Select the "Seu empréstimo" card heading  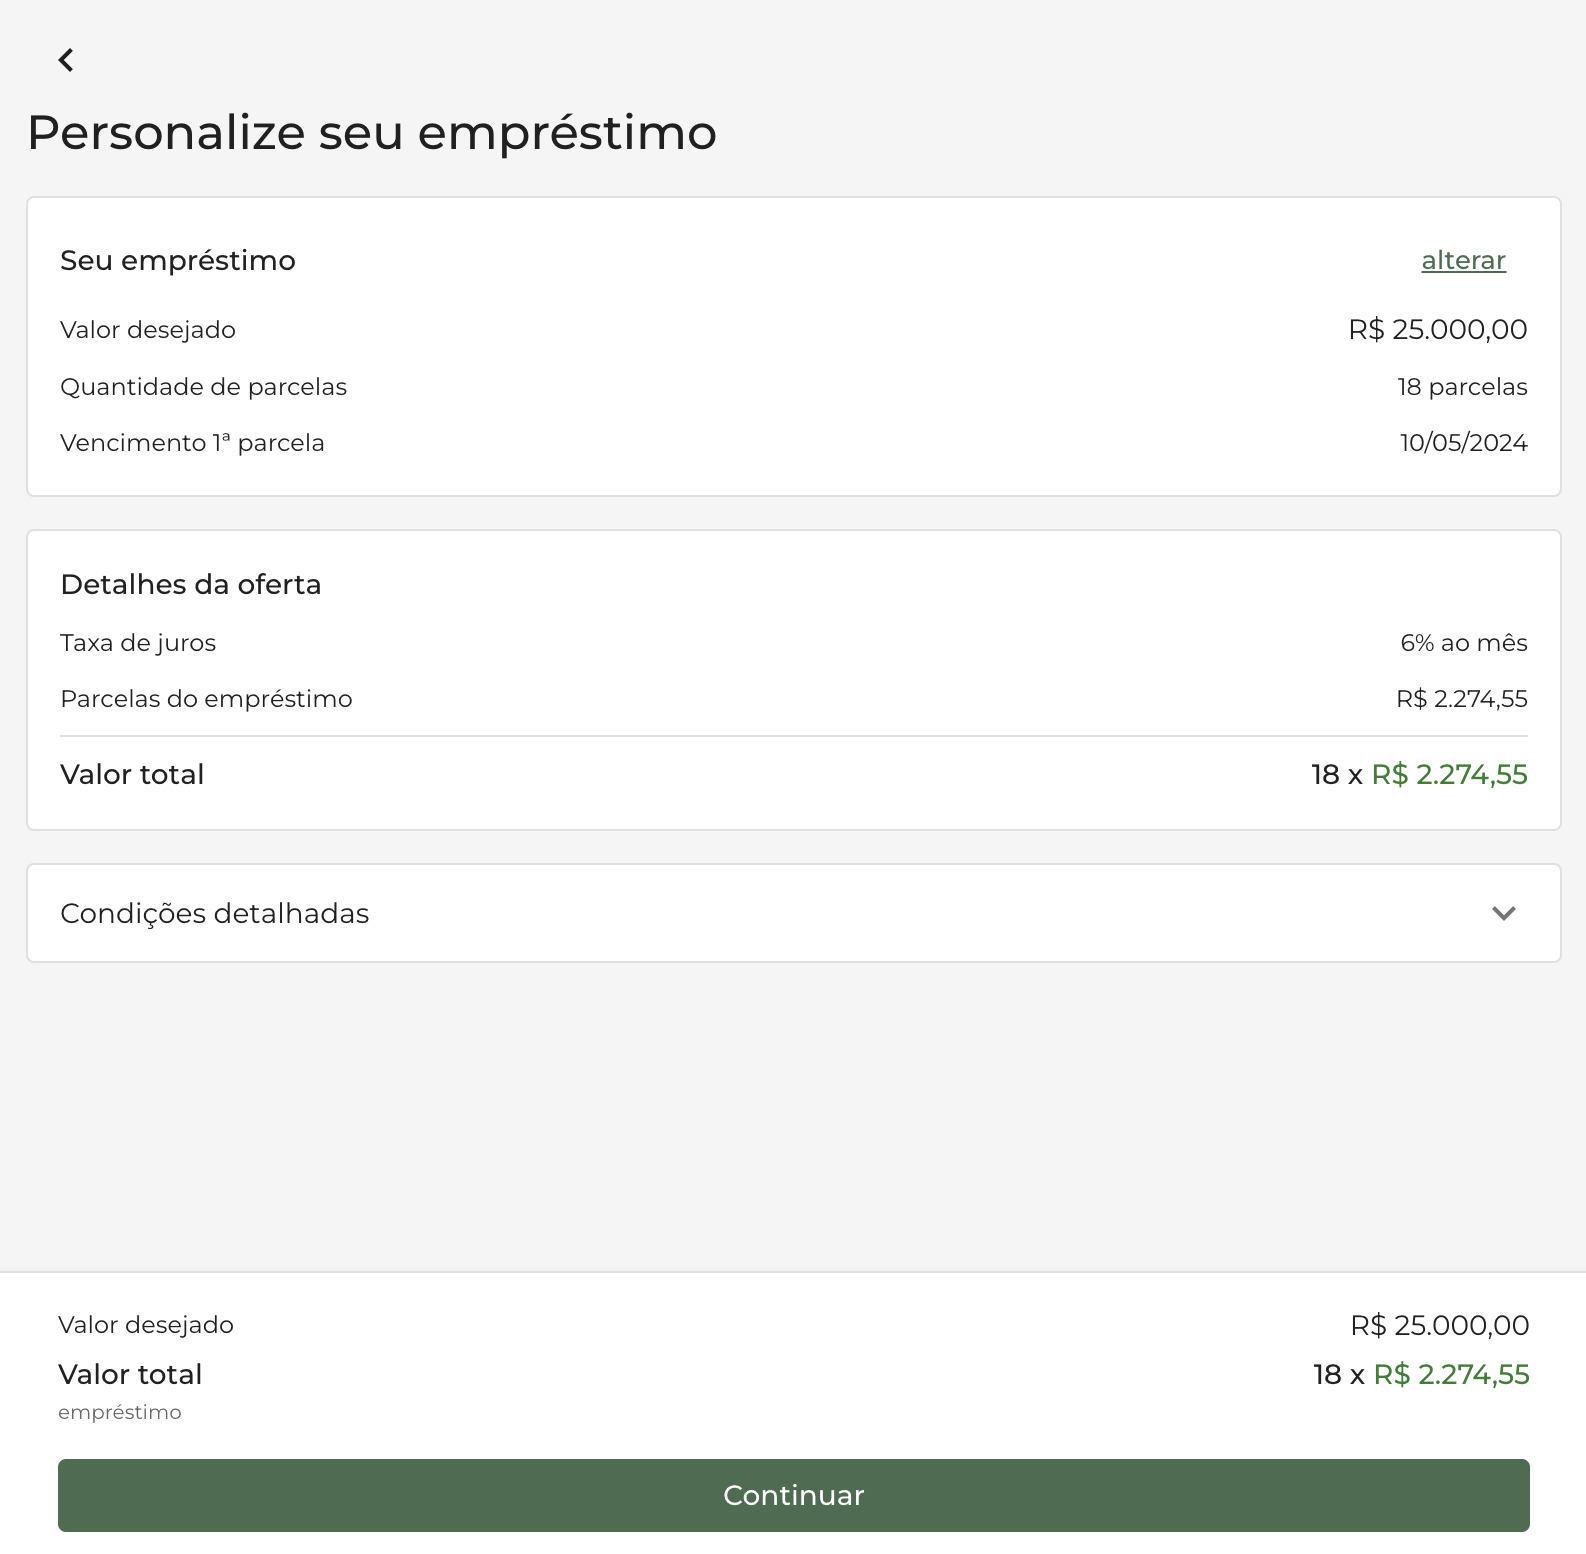click(x=178, y=261)
